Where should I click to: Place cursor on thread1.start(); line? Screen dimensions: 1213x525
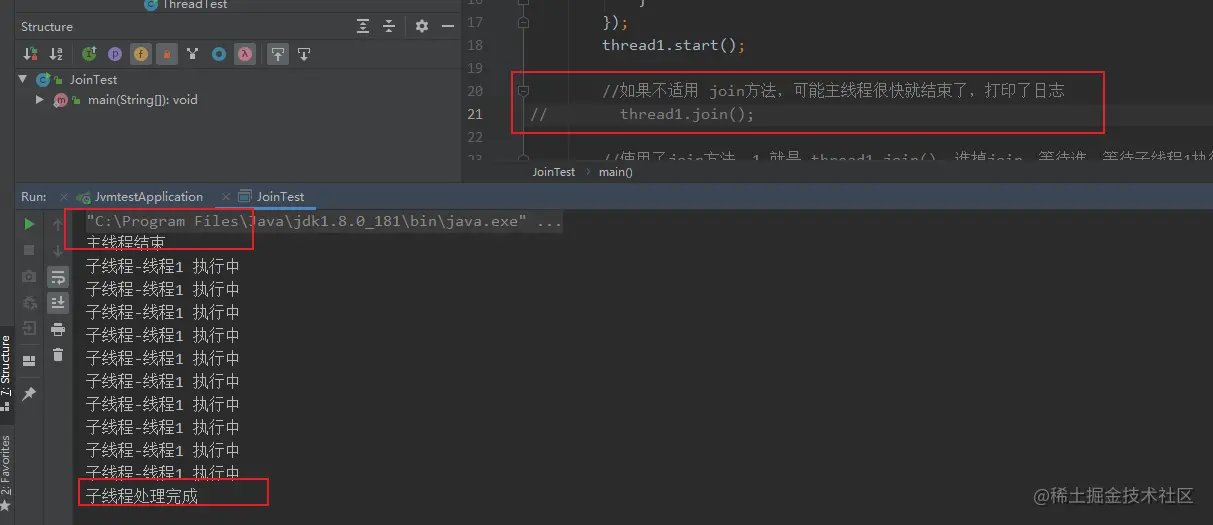[x=673, y=45]
